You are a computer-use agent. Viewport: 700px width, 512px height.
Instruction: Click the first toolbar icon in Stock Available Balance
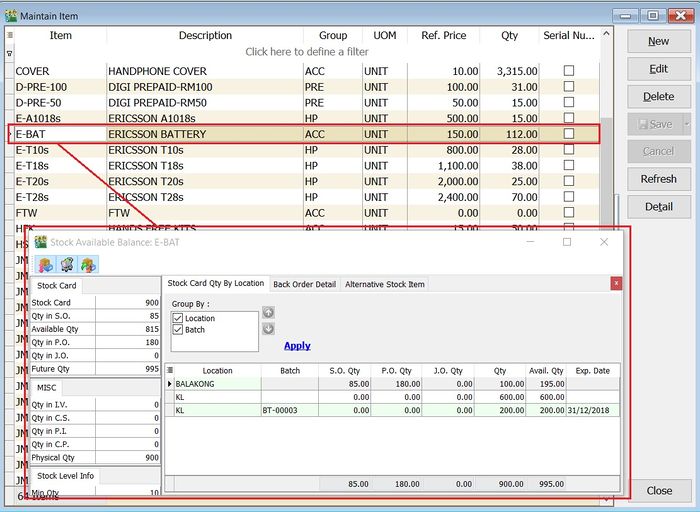coord(46,264)
